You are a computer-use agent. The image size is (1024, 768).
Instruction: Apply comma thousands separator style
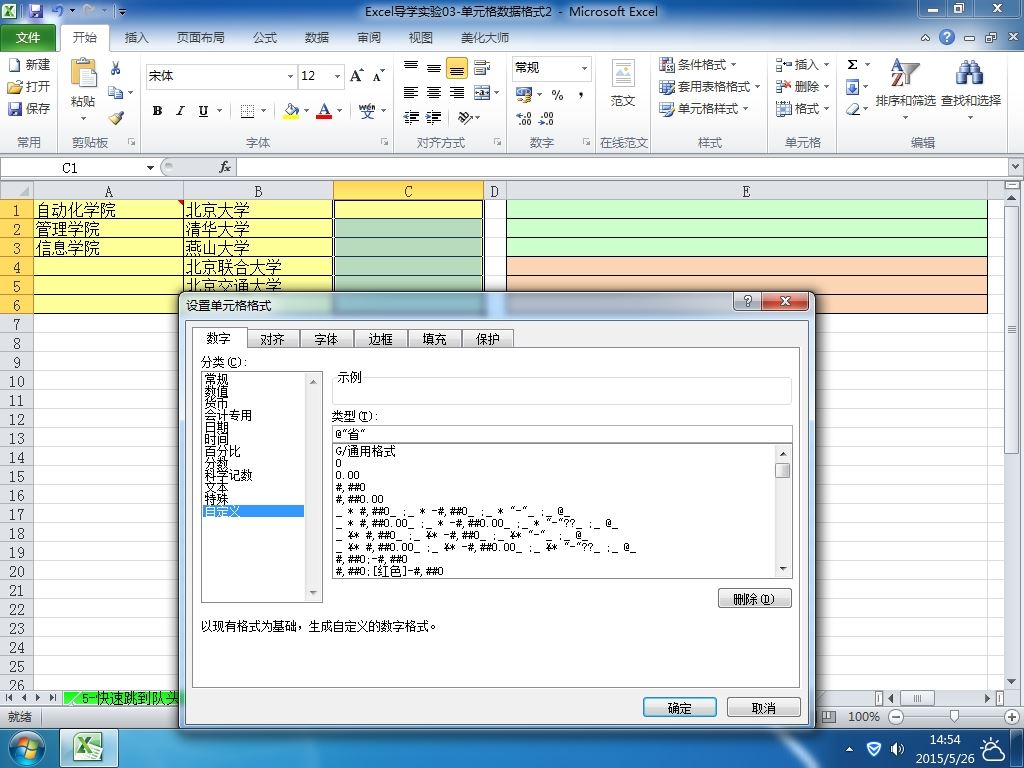tap(581, 95)
